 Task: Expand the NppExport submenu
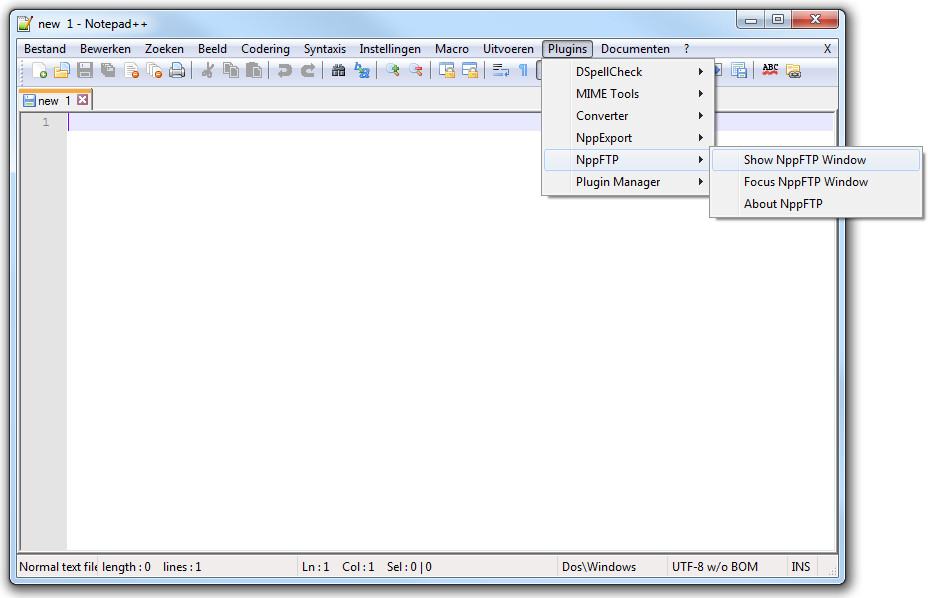(628, 137)
